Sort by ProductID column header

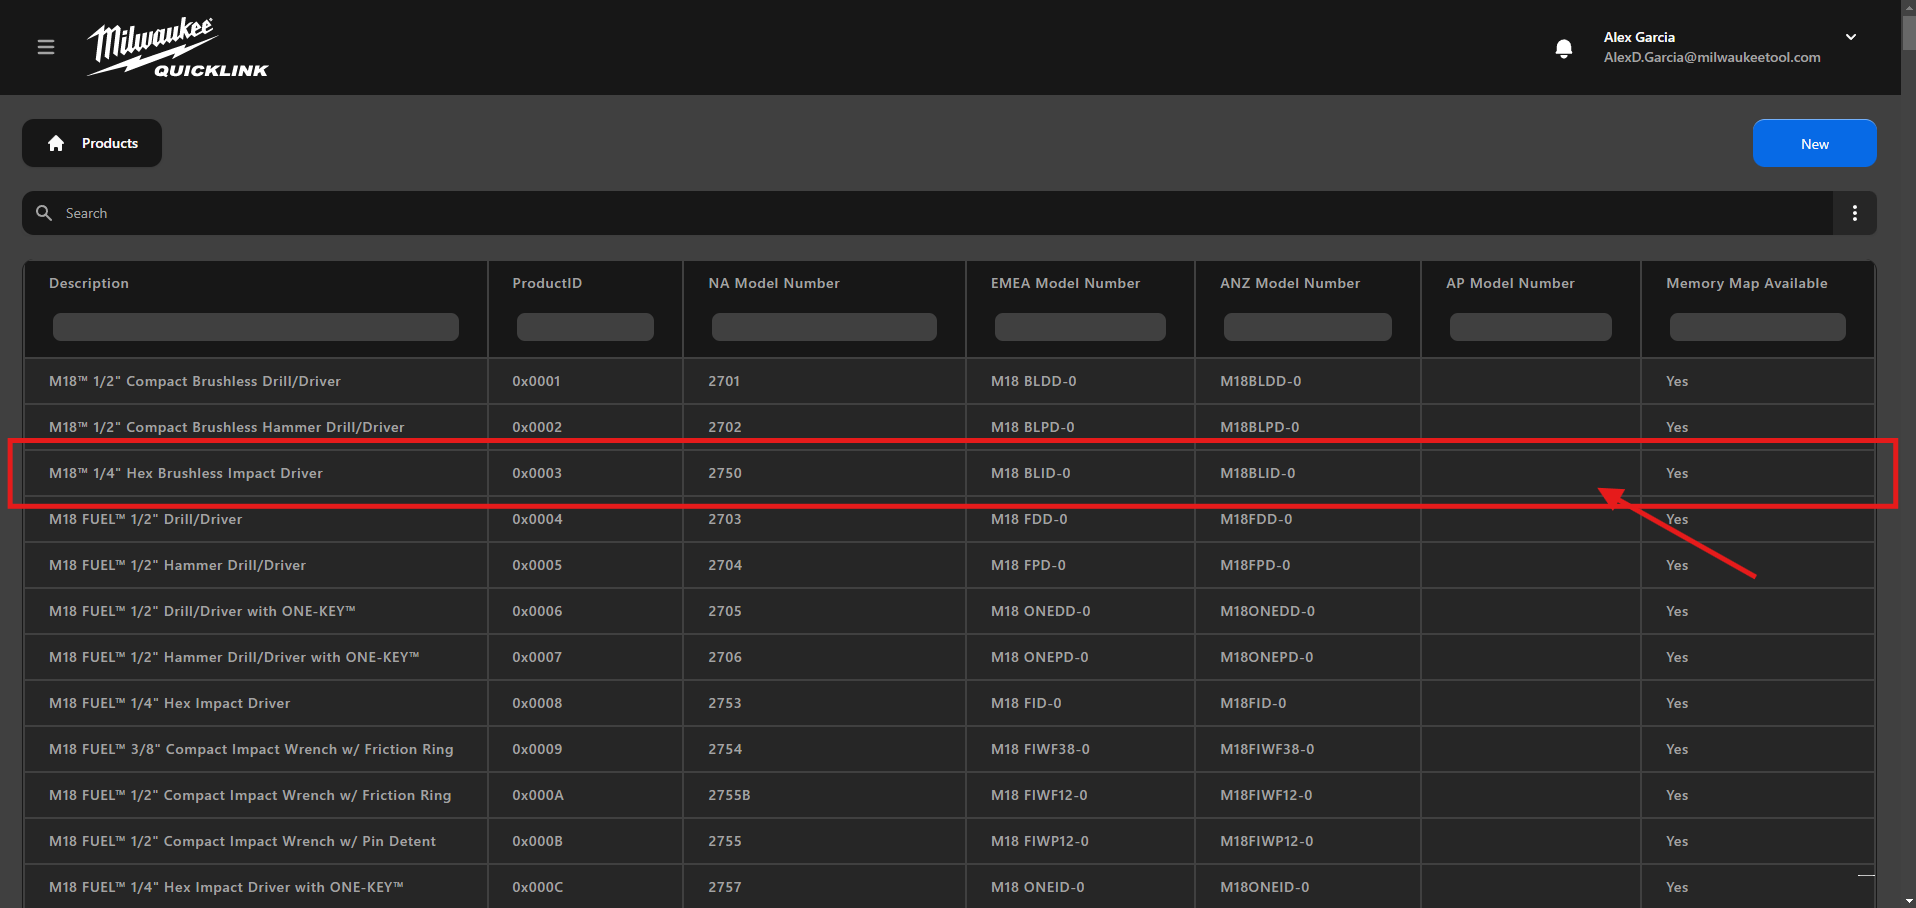pyautogui.click(x=547, y=283)
